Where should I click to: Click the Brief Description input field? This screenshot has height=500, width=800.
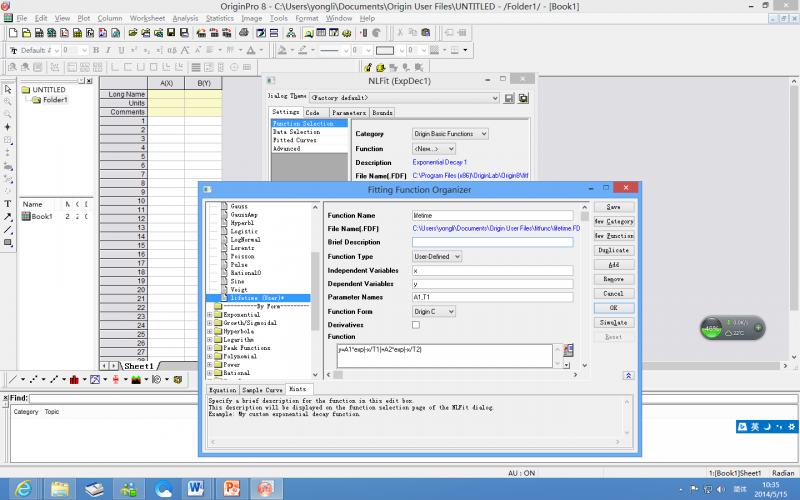492,242
